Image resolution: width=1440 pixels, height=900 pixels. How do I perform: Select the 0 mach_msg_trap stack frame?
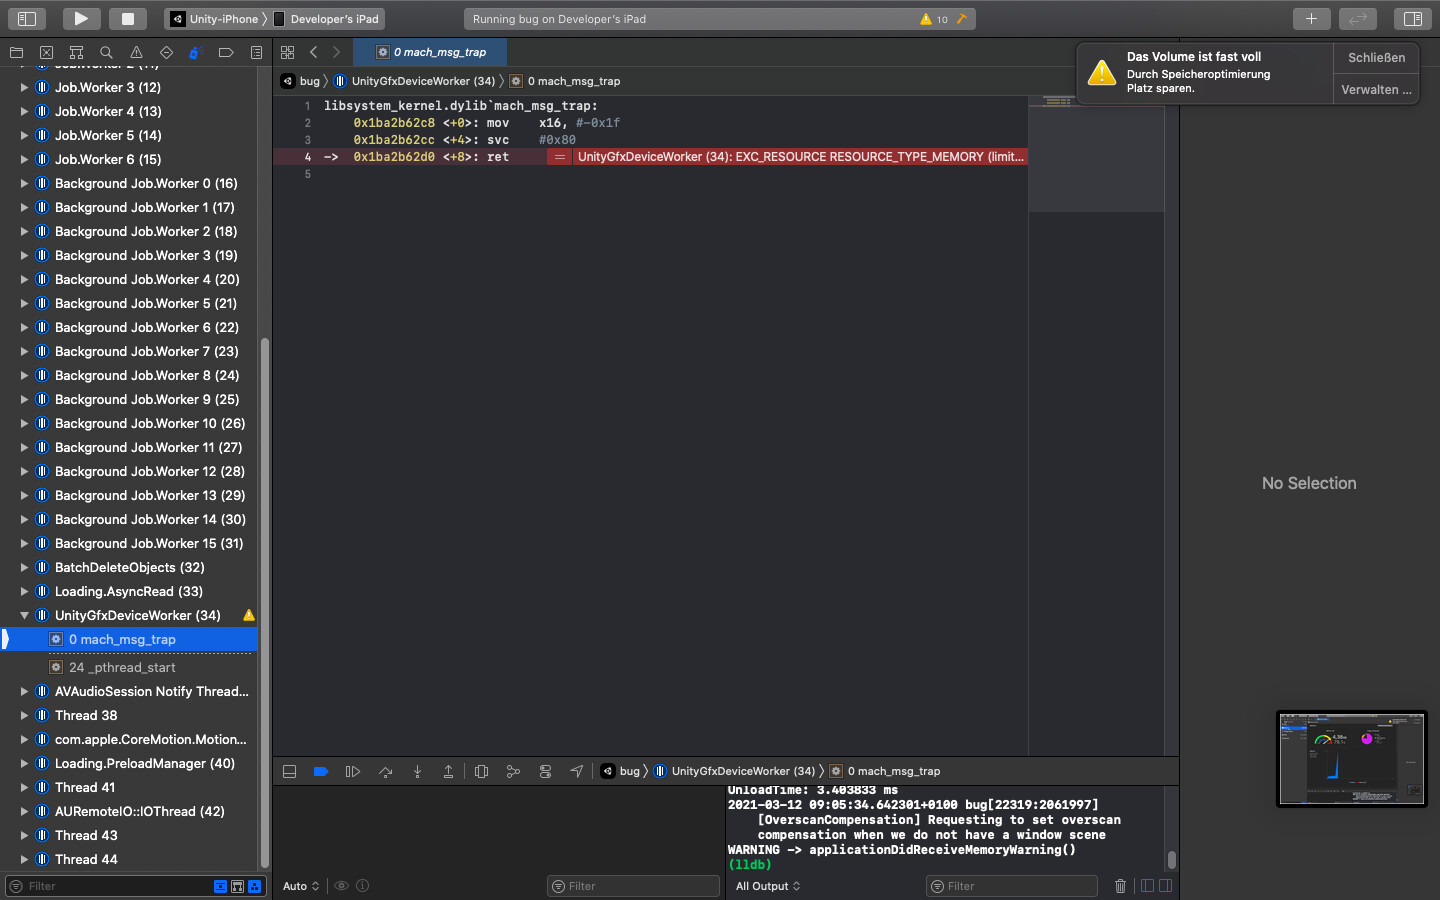click(x=130, y=639)
